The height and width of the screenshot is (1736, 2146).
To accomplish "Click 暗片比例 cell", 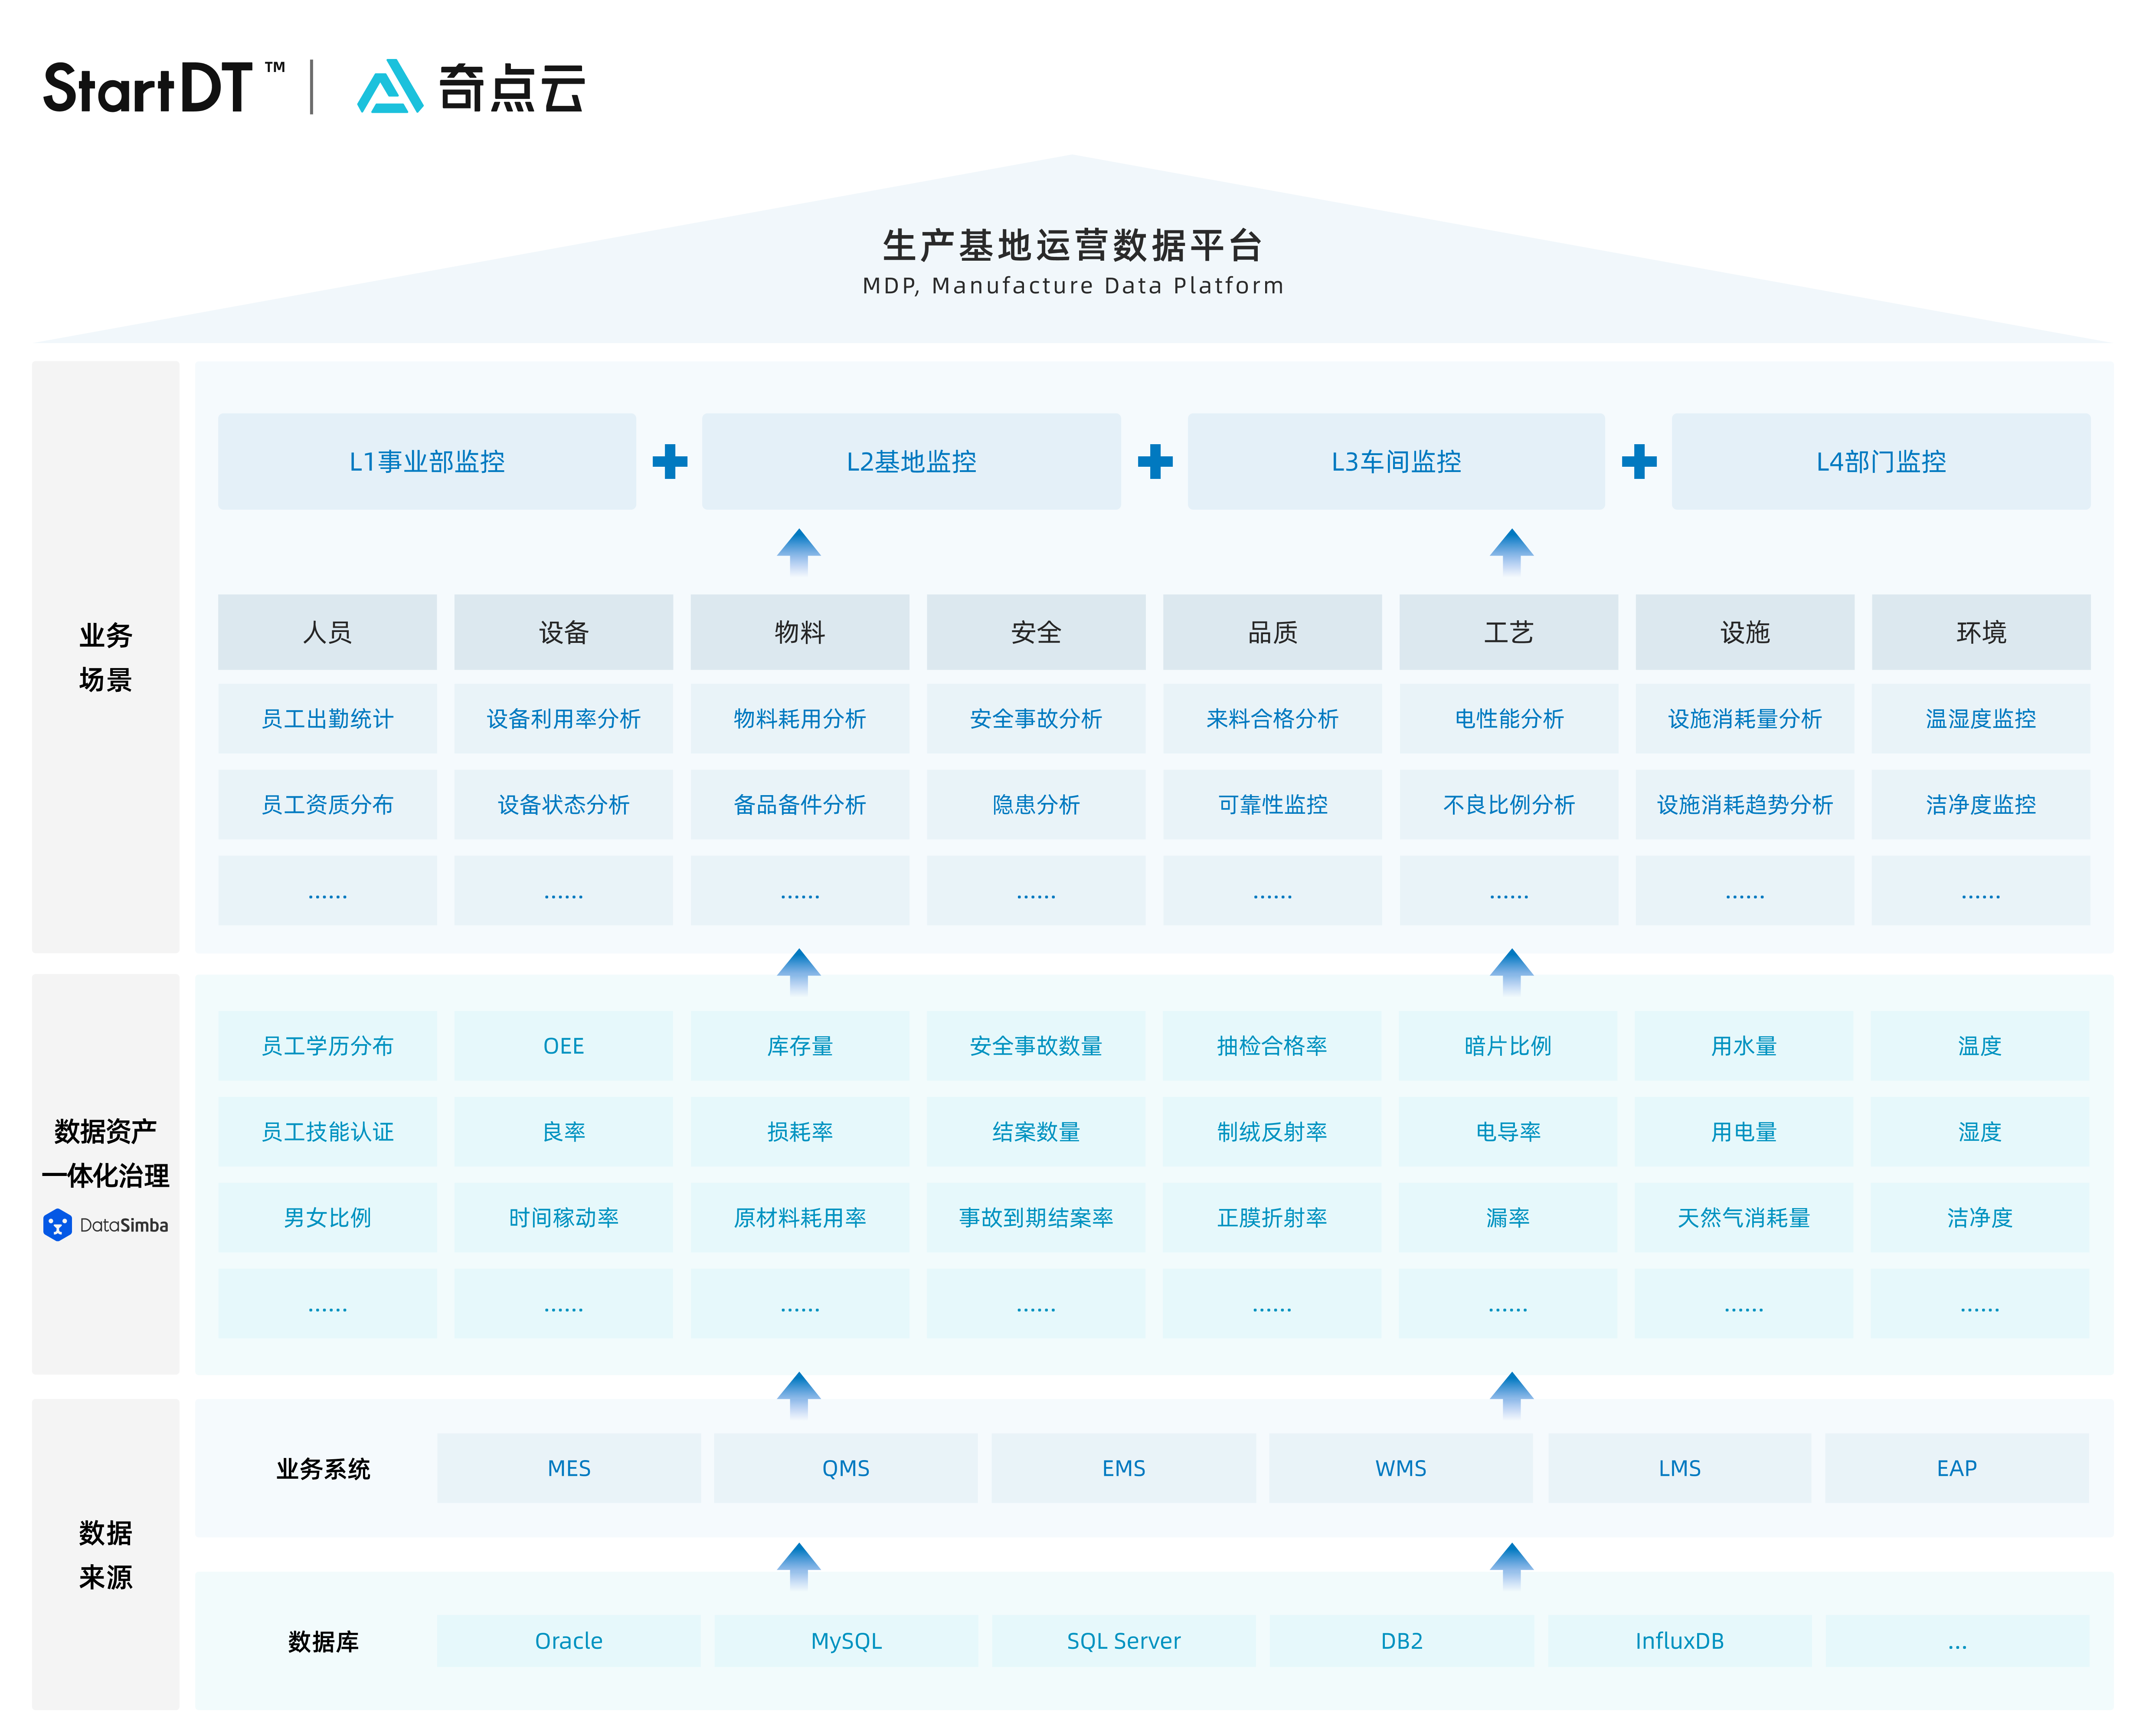I will 1508,1045.
